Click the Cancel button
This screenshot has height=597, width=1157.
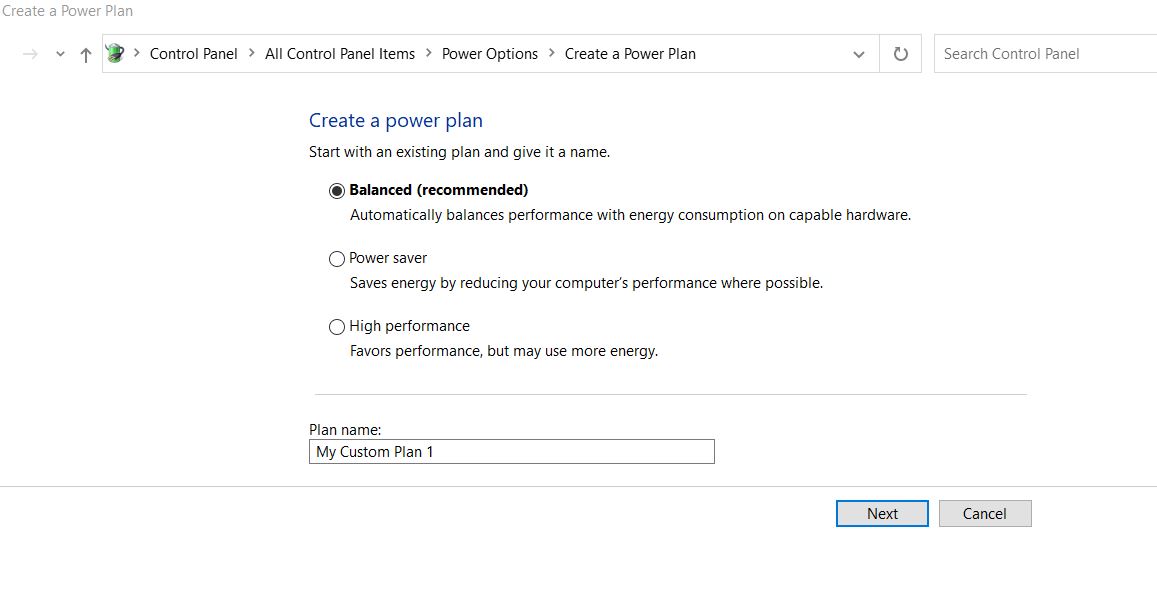(985, 514)
